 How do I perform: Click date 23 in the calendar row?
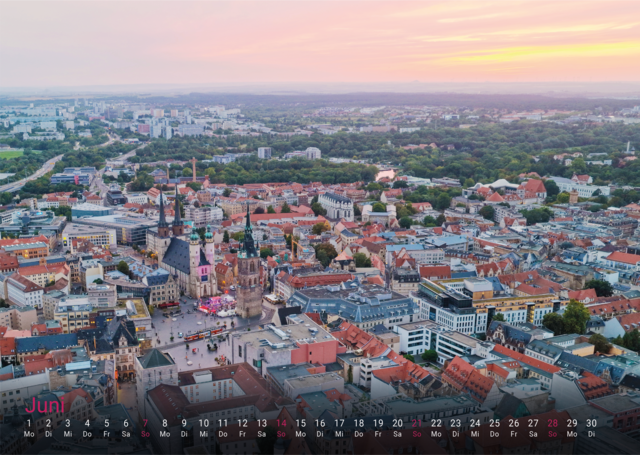click(455, 423)
